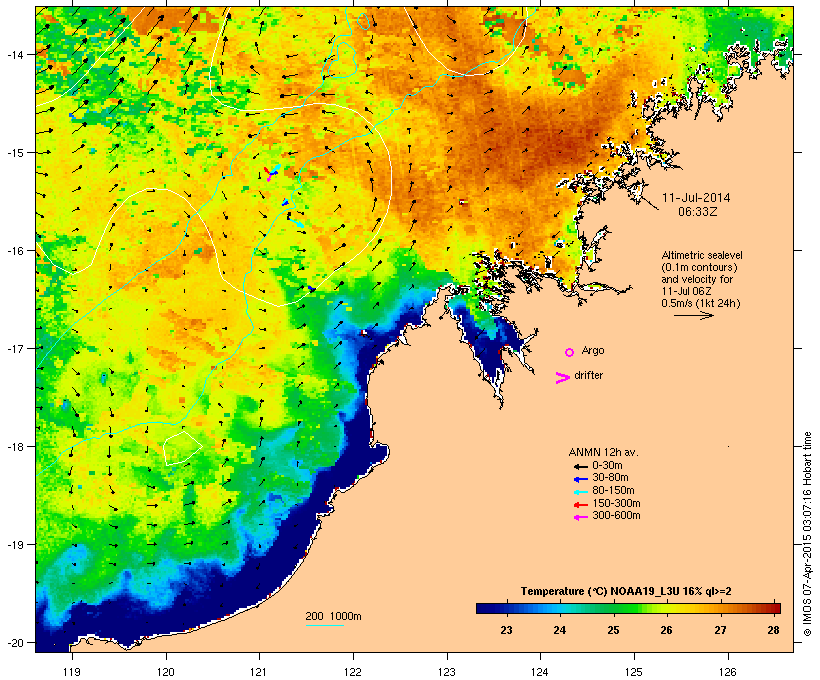Click the '30-80m' depth label

(x=610, y=478)
